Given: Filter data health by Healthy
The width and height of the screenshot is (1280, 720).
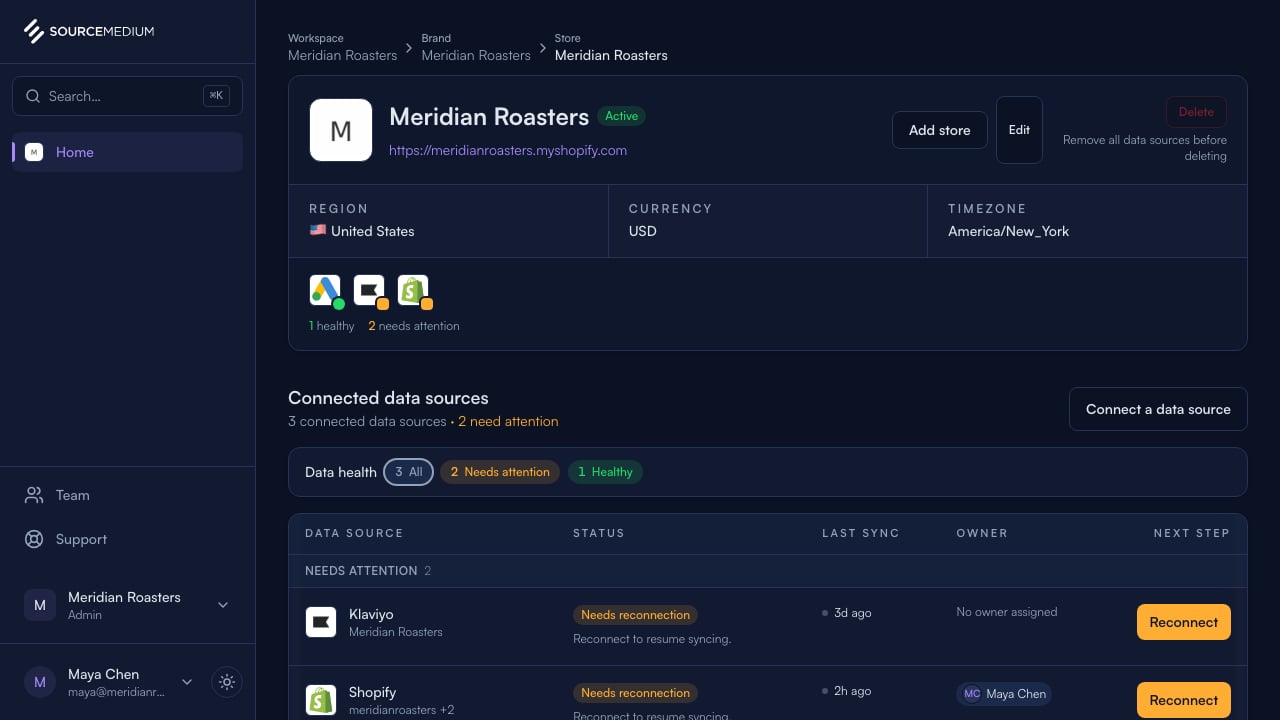Looking at the screenshot, I should 605,472.
